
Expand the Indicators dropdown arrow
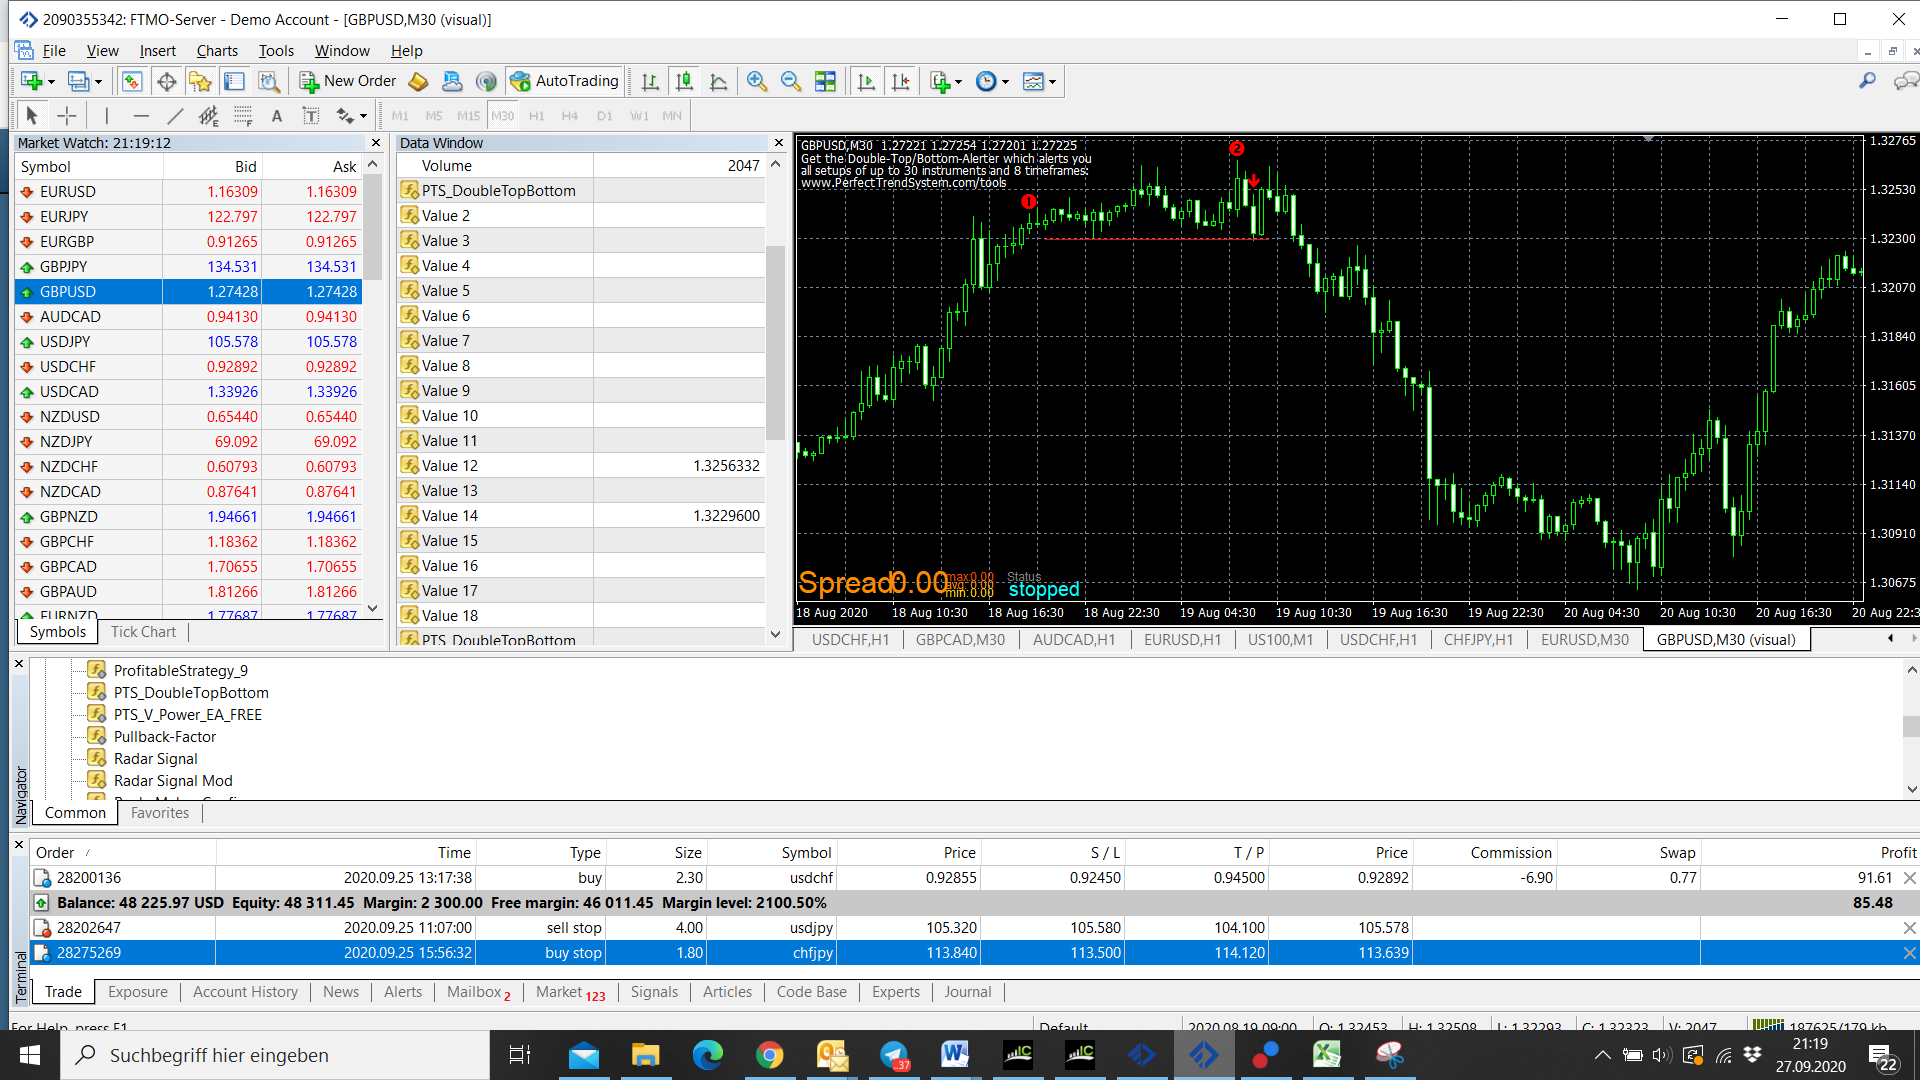pyautogui.click(x=958, y=82)
